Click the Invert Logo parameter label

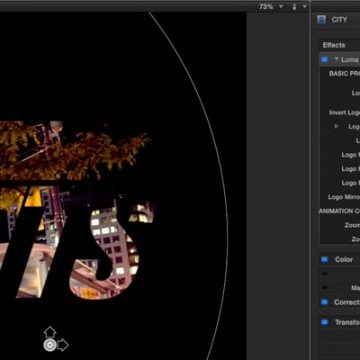click(344, 113)
